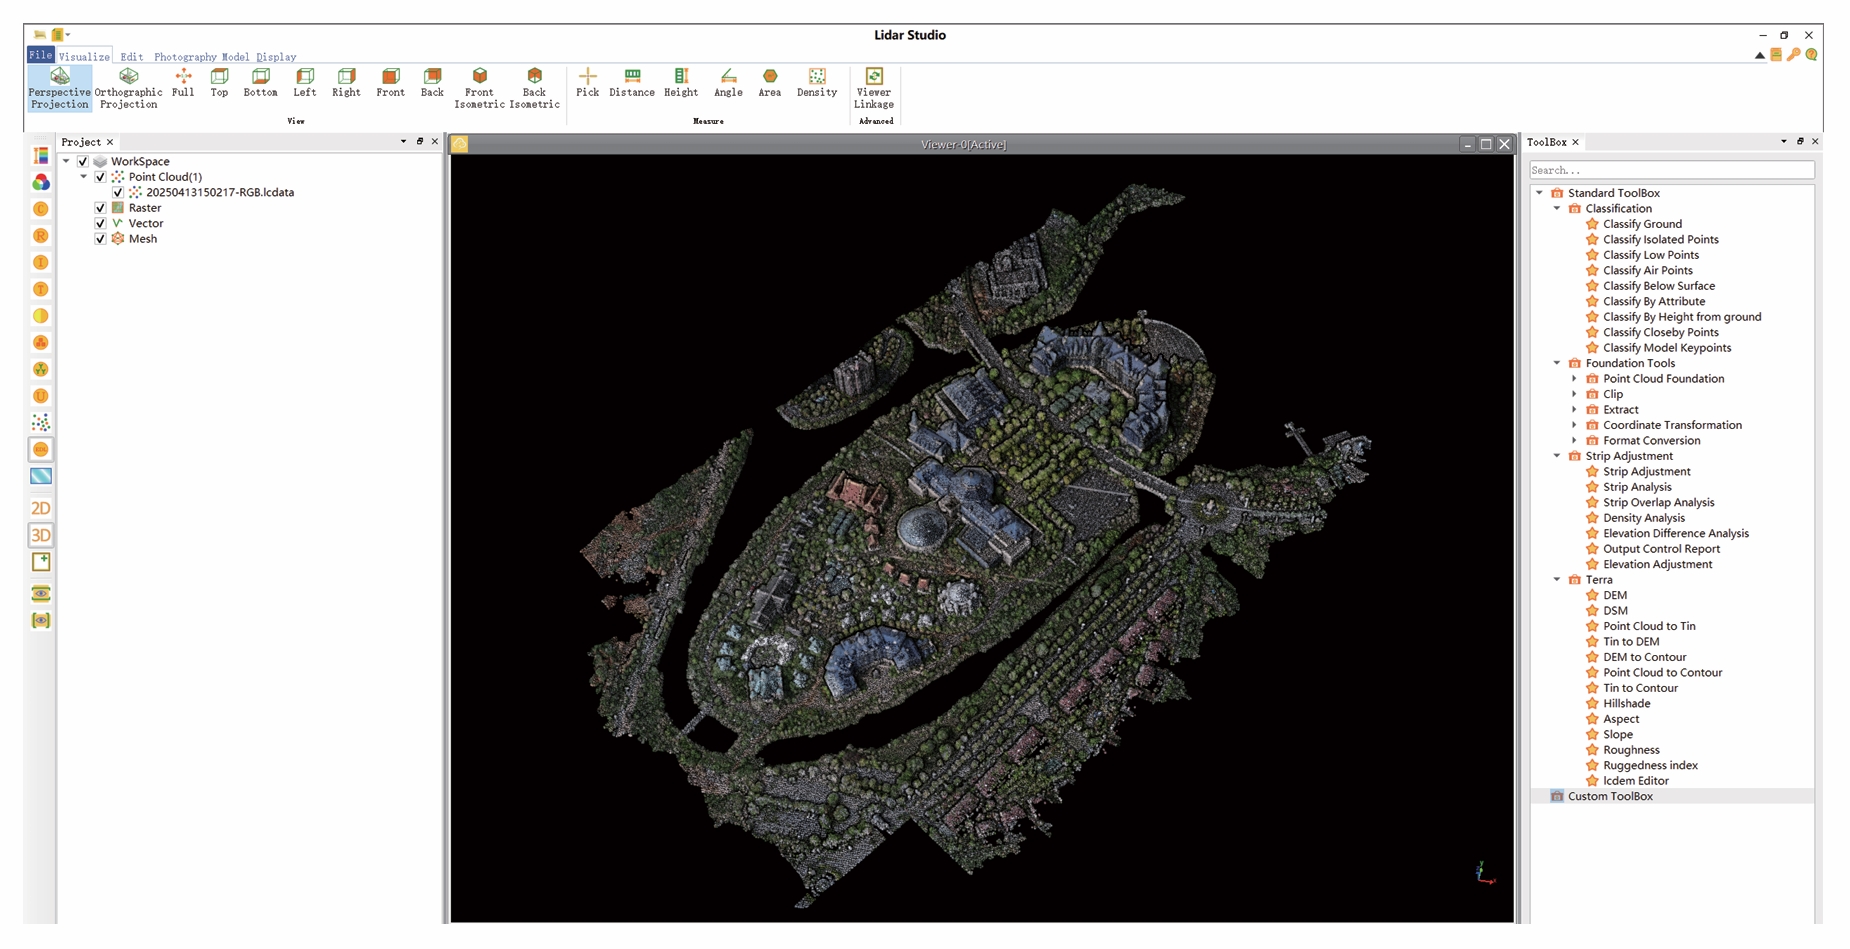Set the view to Left

point(305,83)
